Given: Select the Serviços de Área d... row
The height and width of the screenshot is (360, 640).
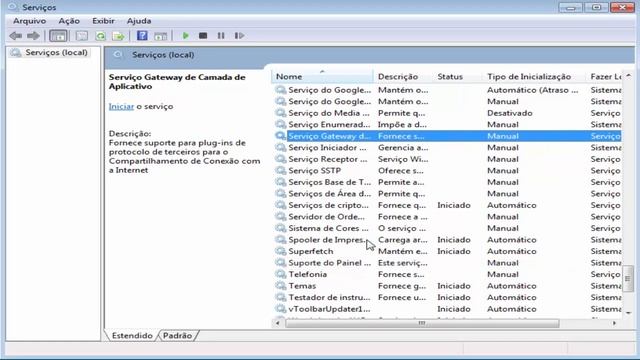Looking at the screenshot, I should [x=448, y=193].
